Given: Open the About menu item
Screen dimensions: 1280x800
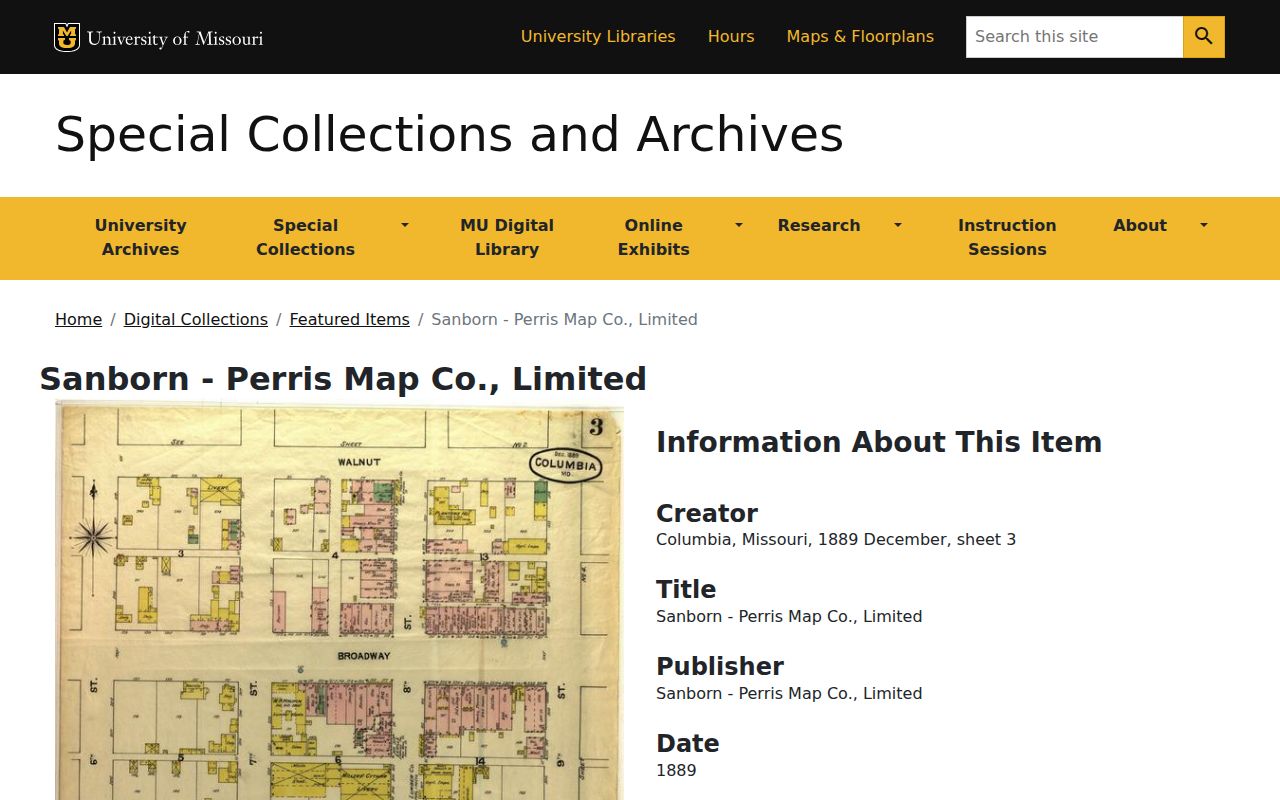Looking at the screenshot, I should (1140, 226).
